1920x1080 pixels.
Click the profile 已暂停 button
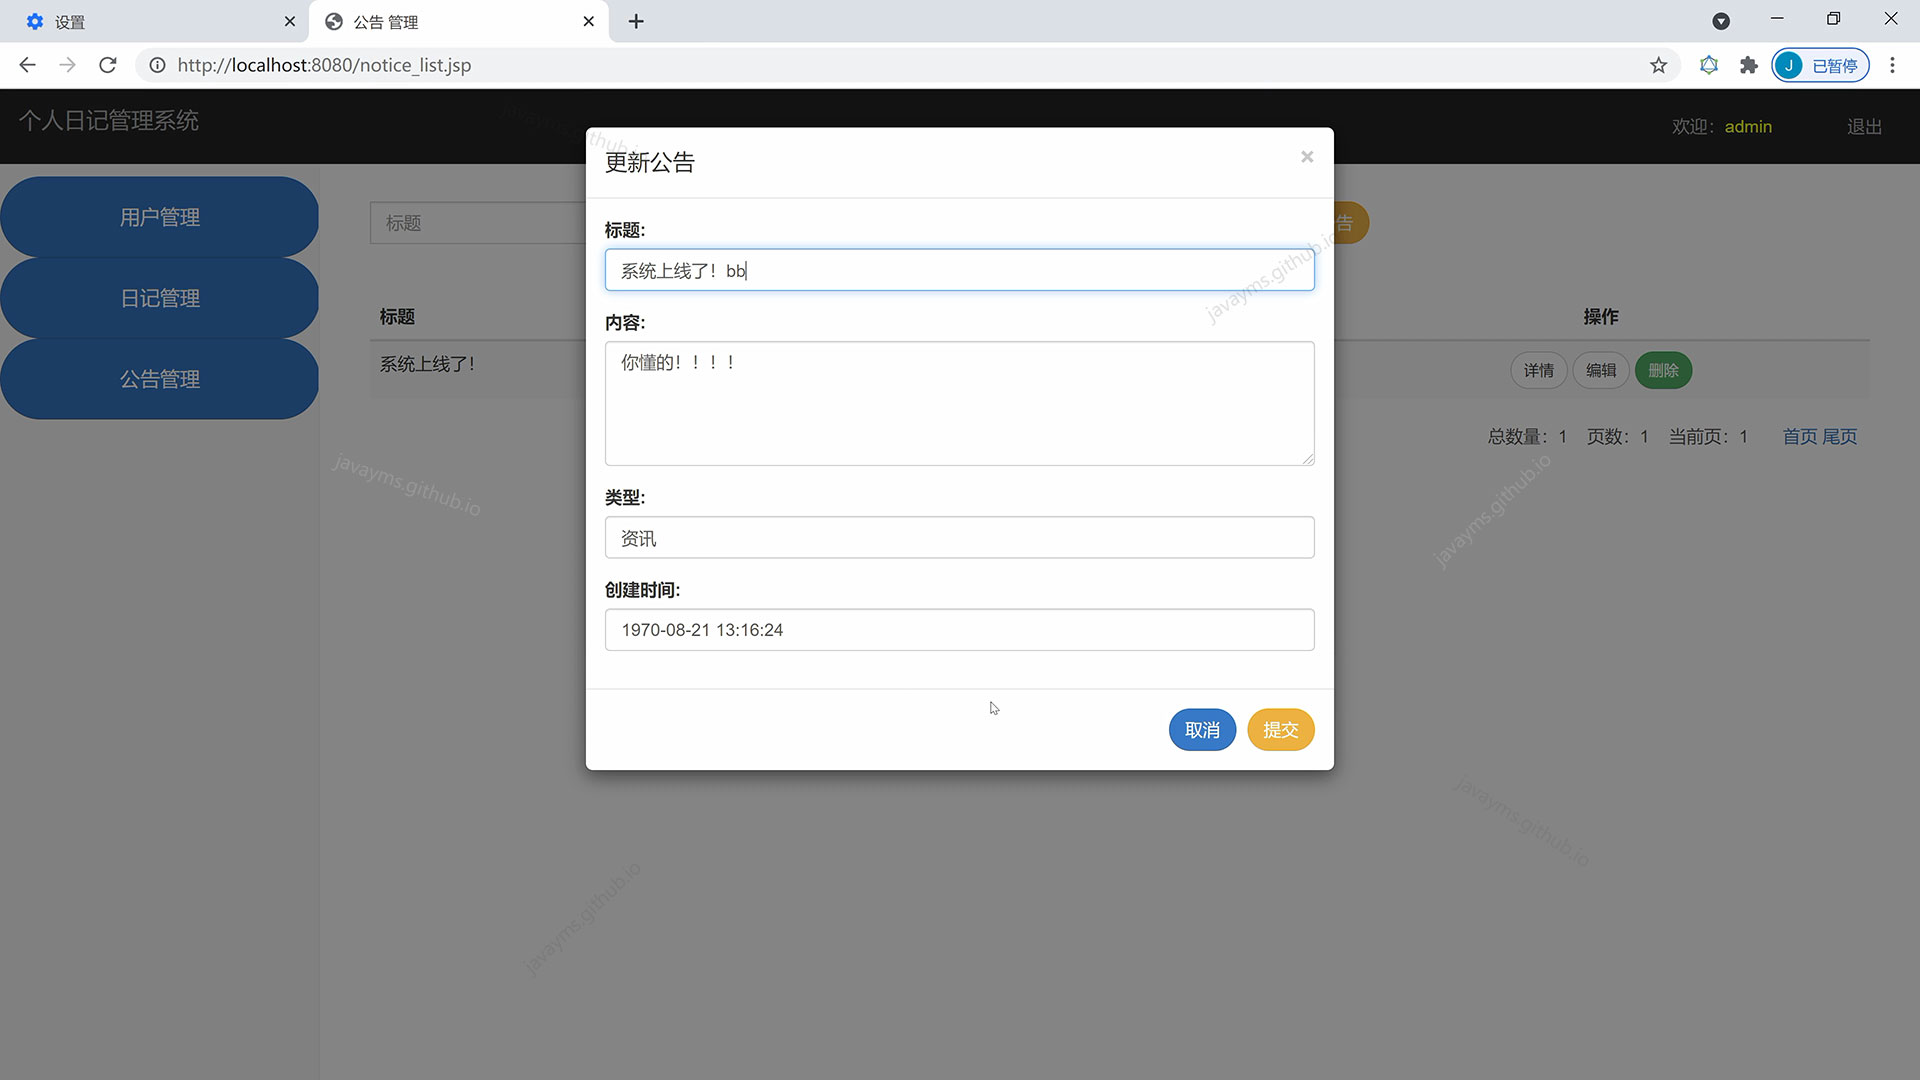pyautogui.click(x=1820, y=65)
